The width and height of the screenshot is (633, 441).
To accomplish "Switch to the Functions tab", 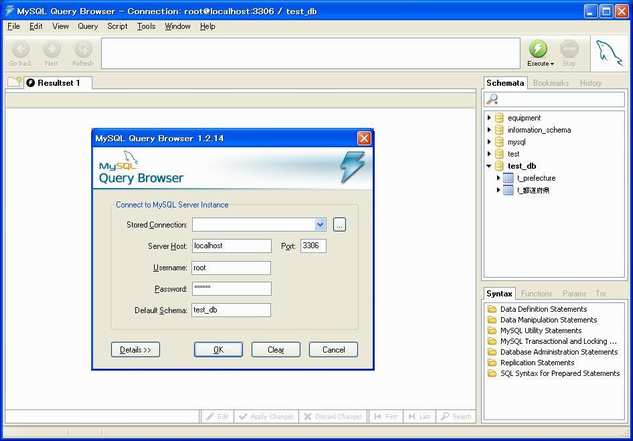I will click(x=536, y=294).
